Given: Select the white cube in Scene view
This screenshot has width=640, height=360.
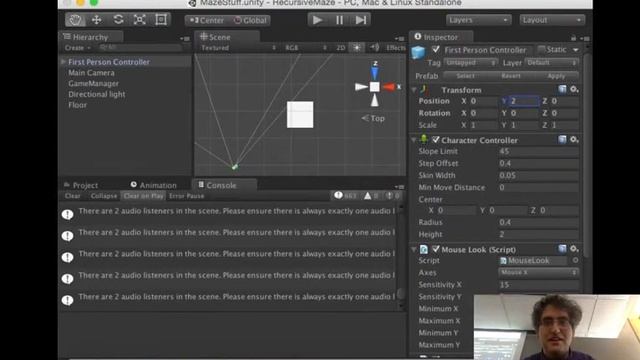Looking at the screenshot, I should pos(300,115).
